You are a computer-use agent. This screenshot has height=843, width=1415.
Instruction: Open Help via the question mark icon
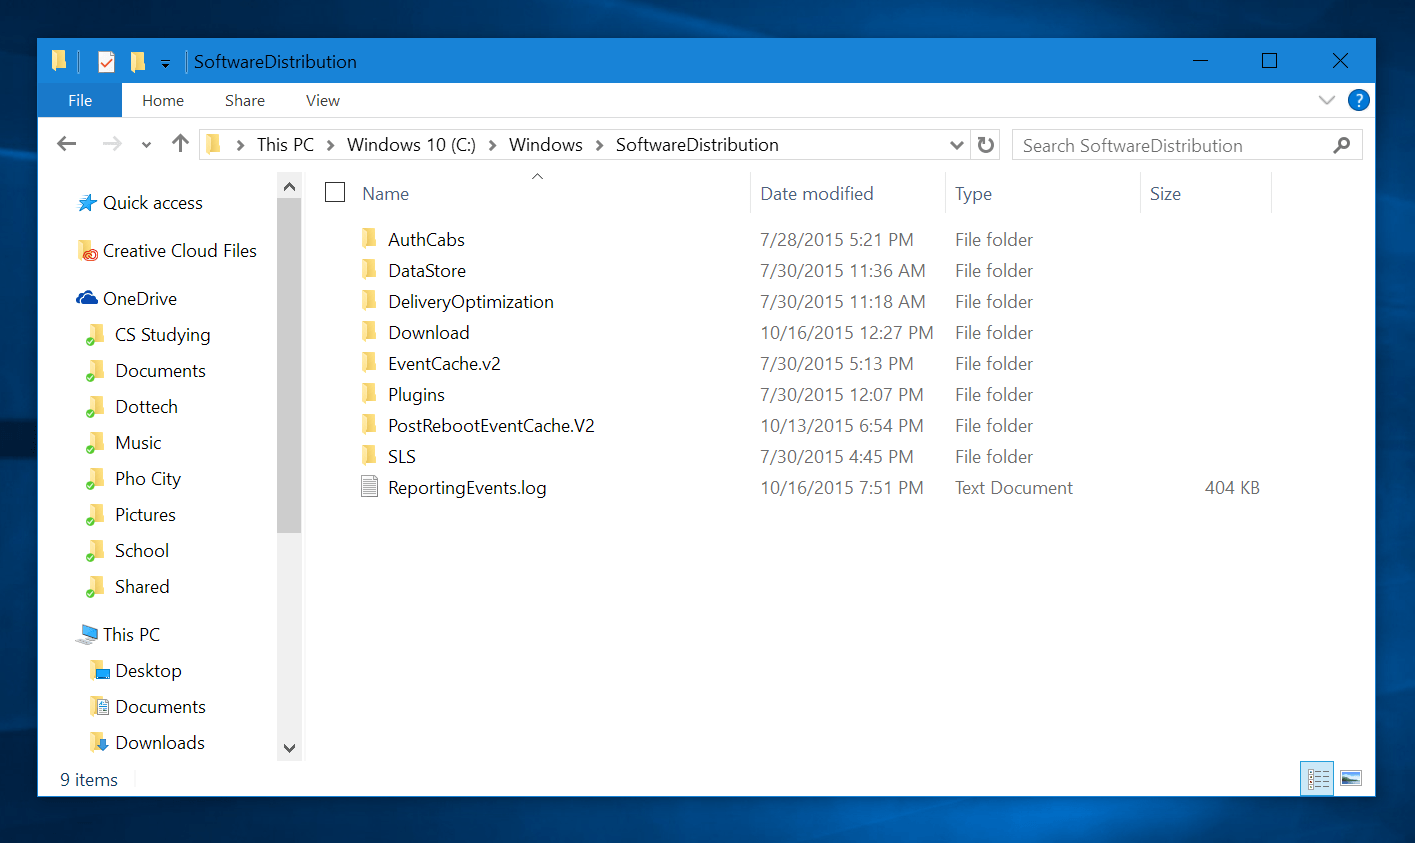(1358, 100)
